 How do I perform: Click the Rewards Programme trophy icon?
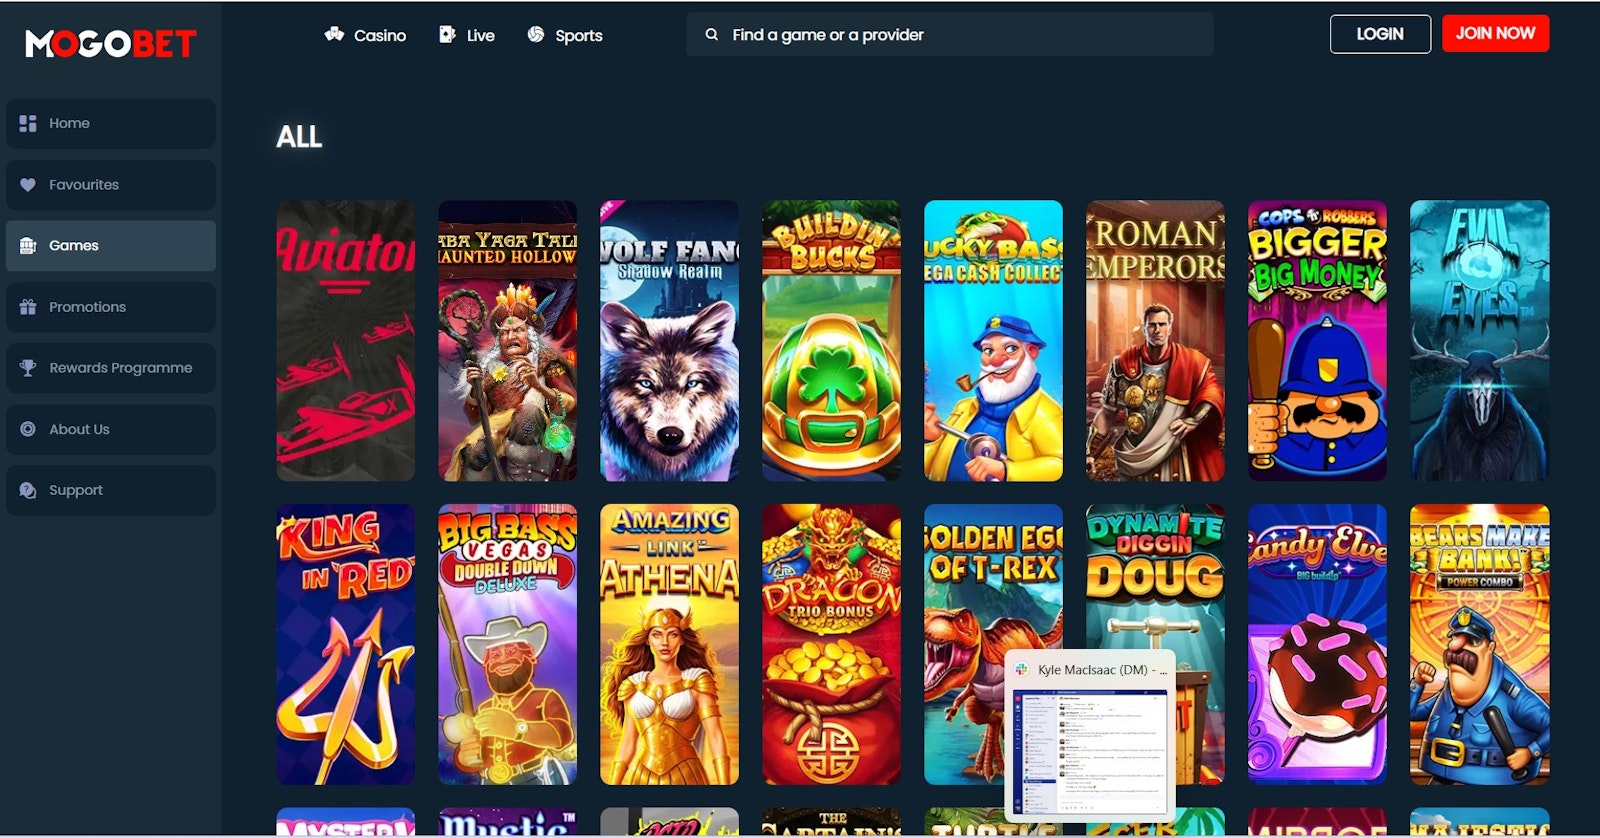click(x=28, y=368)
